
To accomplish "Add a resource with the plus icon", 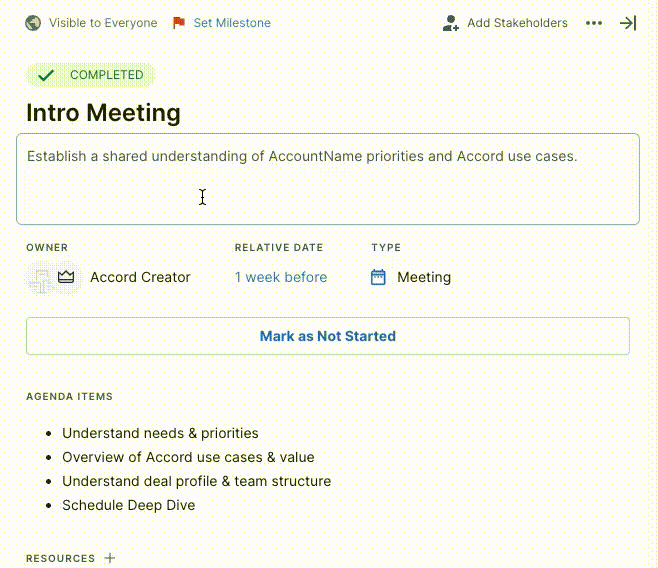I will click(x=110, y=558).
